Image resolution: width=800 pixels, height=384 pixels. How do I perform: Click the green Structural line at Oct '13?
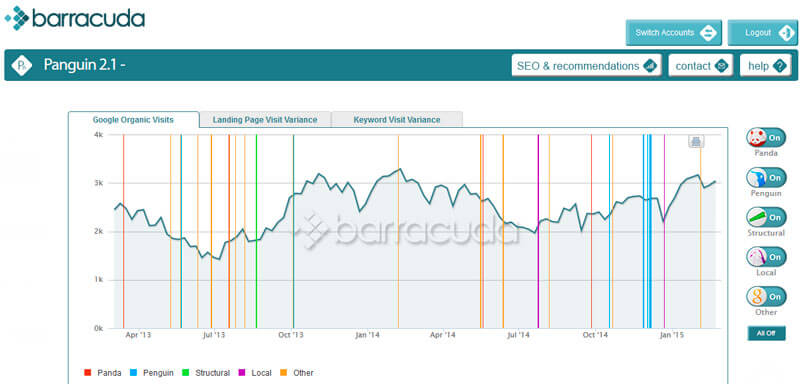click(293, 231)
